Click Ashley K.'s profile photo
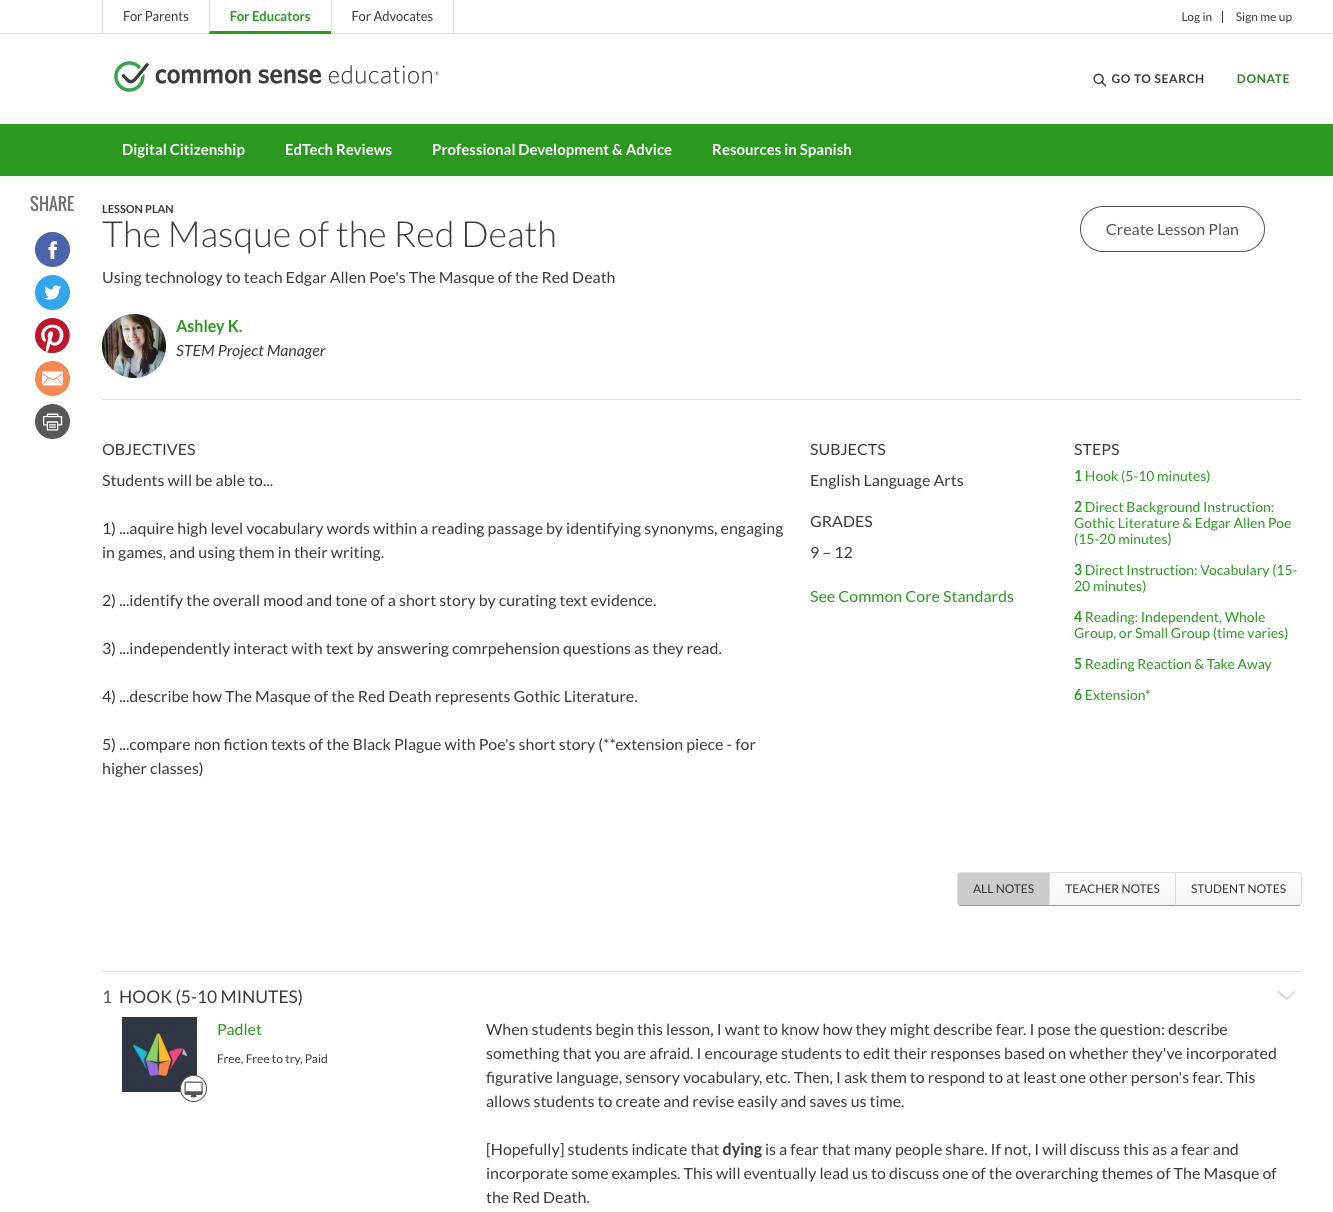Image resolution: width=1333 pixels, height=1212 pixels. [x=133, y=346]
